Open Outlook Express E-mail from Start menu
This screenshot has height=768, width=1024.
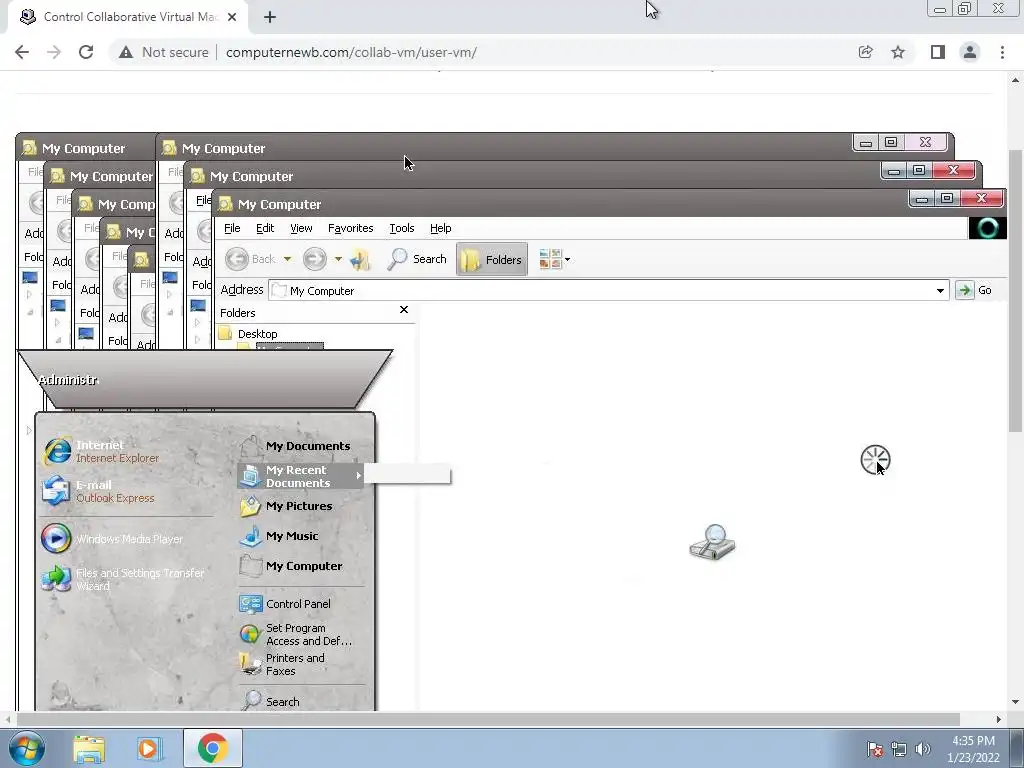click(98, 491)
